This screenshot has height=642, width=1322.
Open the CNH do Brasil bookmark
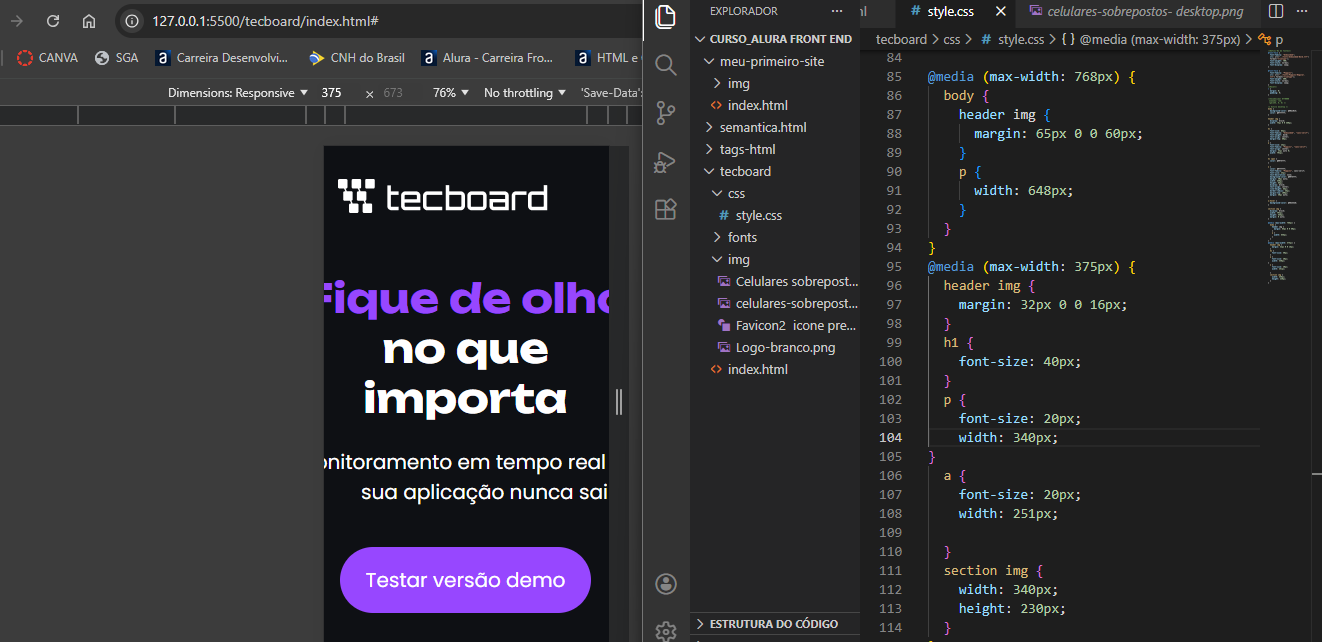(356, 58)
